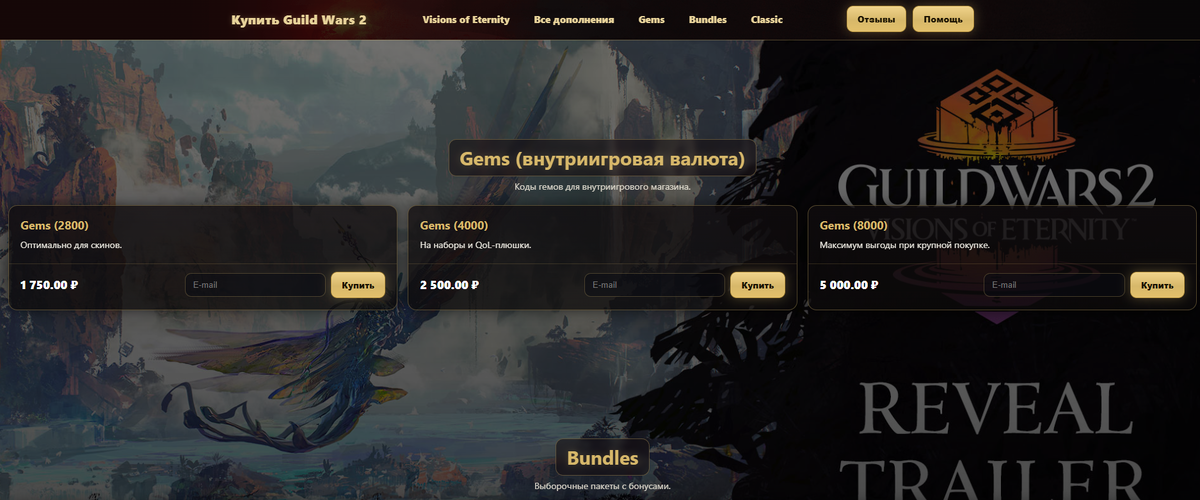Screen dimensions: 1200x500
Task: Click Купить for Gems (8000)
Action: coord(1157,285)
